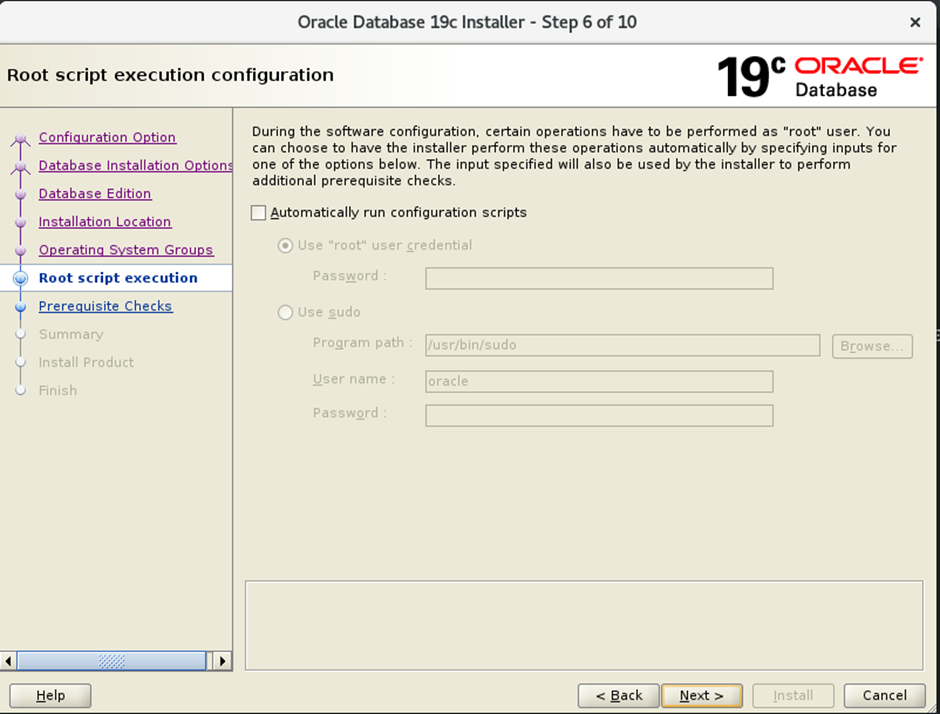This screenshot has width=940, height=714.
Task: Close the Oracle installer window
Action: (915, 23)
